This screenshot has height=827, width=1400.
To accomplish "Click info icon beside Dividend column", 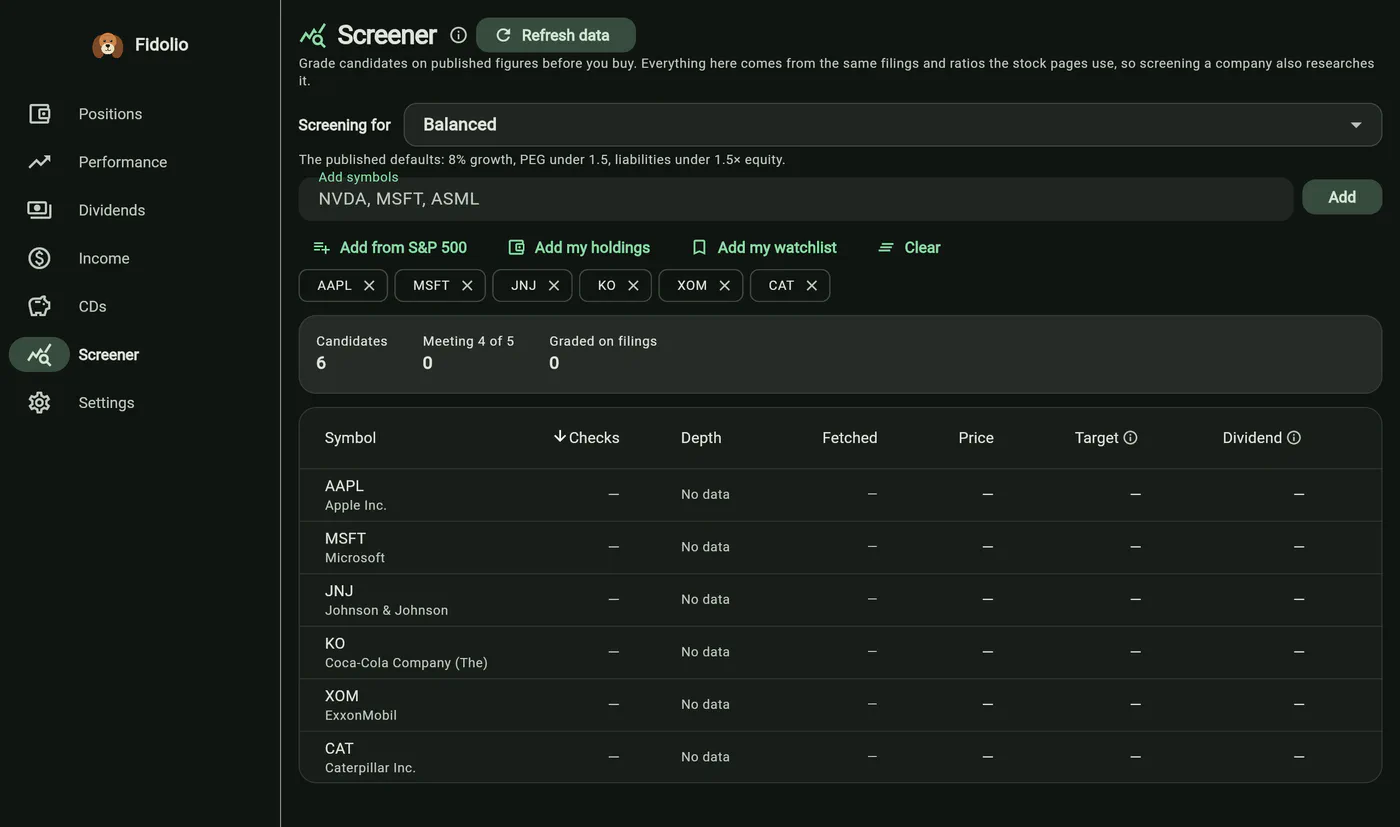I will click(1293, 437).
